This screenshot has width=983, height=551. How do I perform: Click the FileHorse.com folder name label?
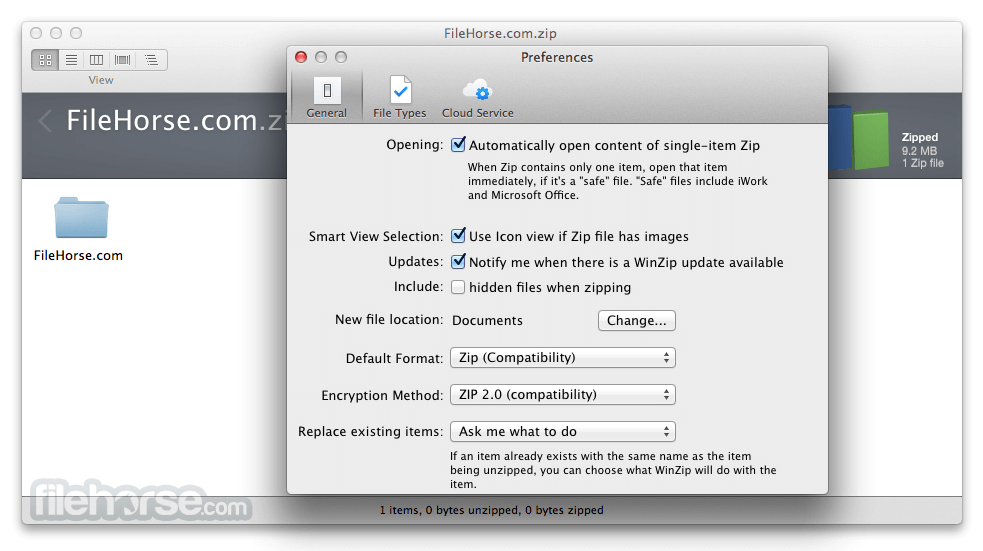point(78,255)
